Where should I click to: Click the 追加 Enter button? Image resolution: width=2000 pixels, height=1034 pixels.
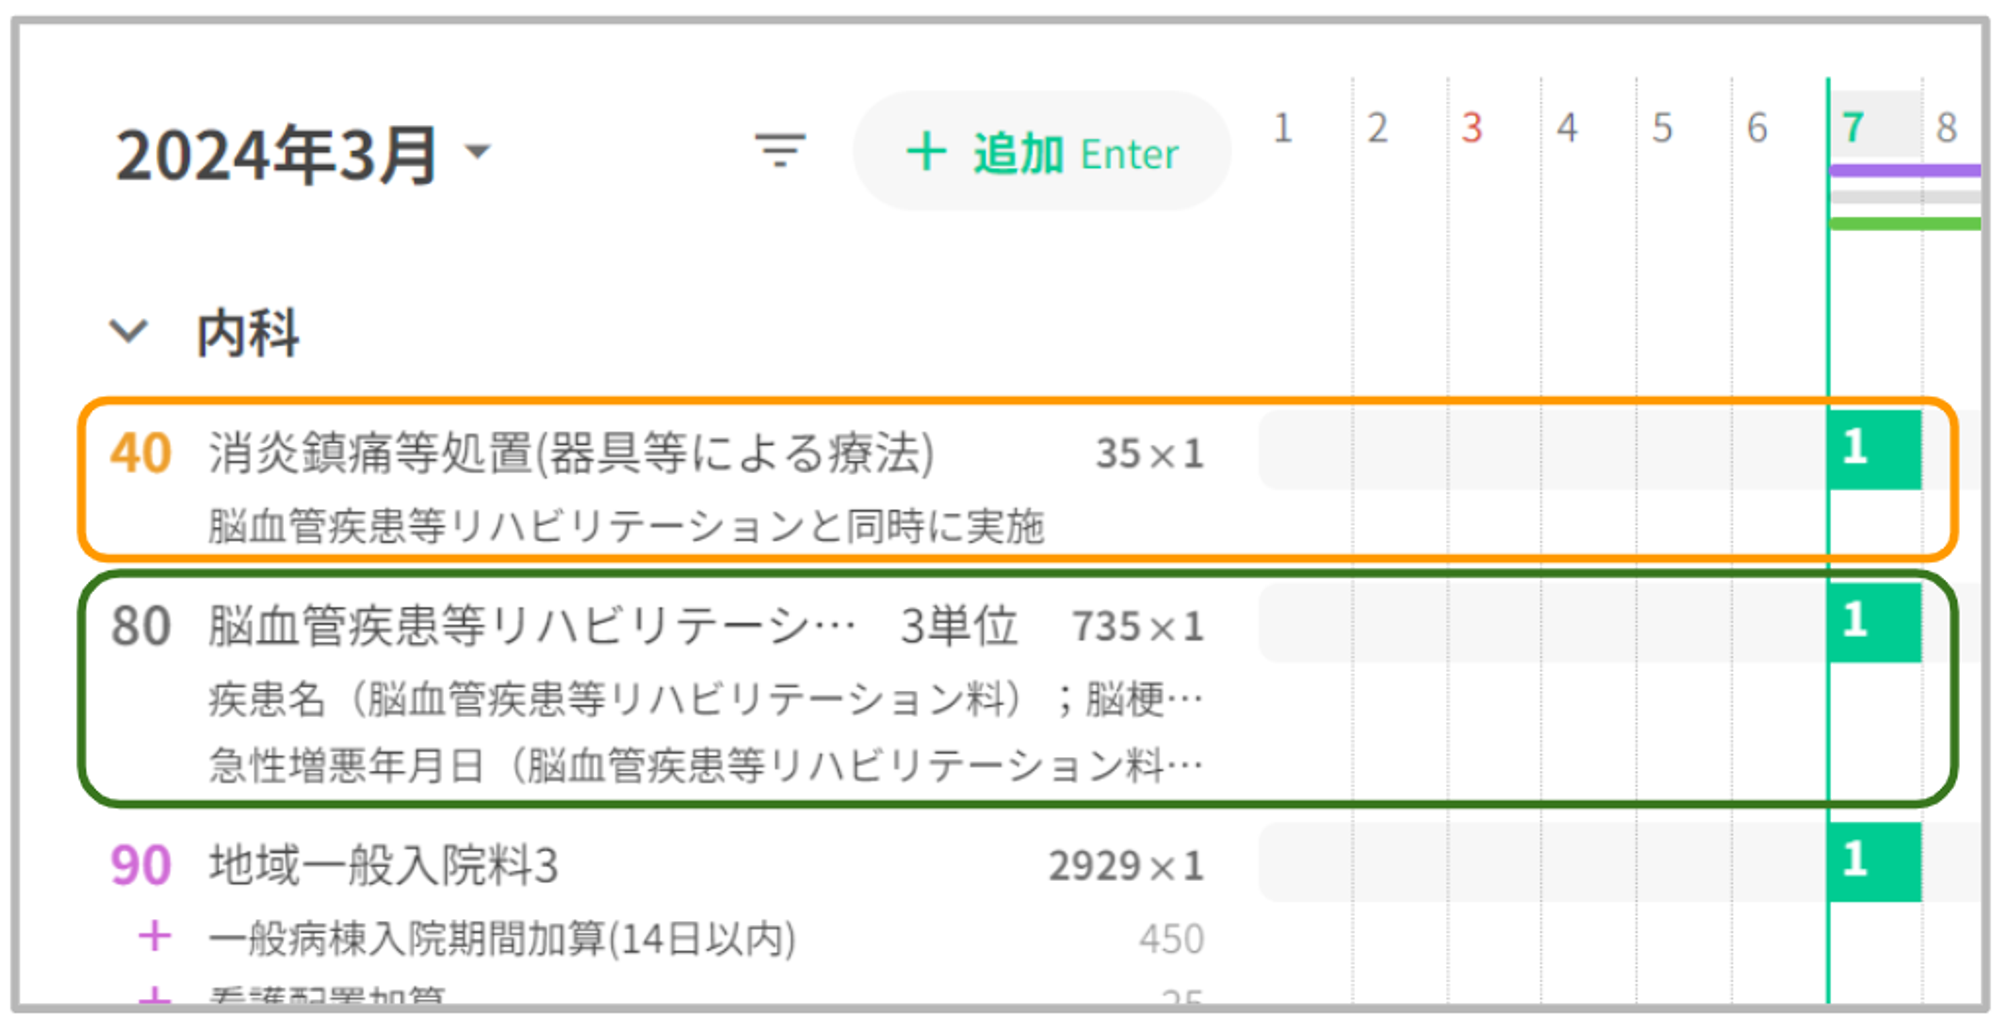tap(1041, 153)
